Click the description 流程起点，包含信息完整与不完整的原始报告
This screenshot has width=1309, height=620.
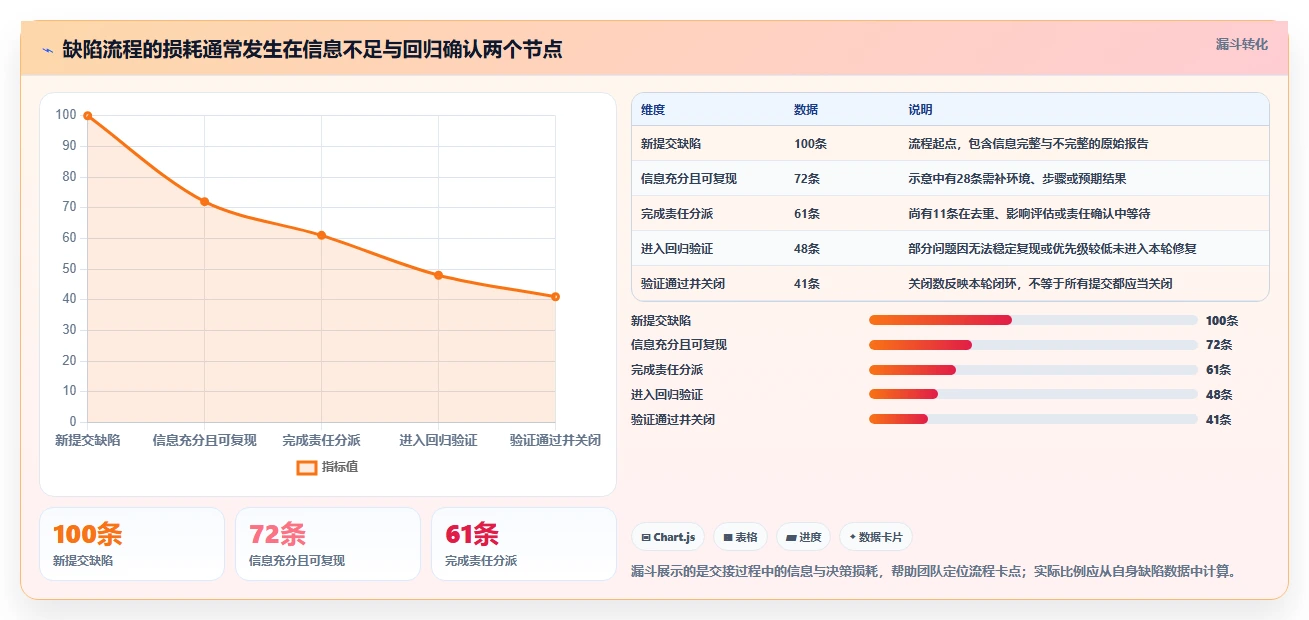coord(1028,143)
